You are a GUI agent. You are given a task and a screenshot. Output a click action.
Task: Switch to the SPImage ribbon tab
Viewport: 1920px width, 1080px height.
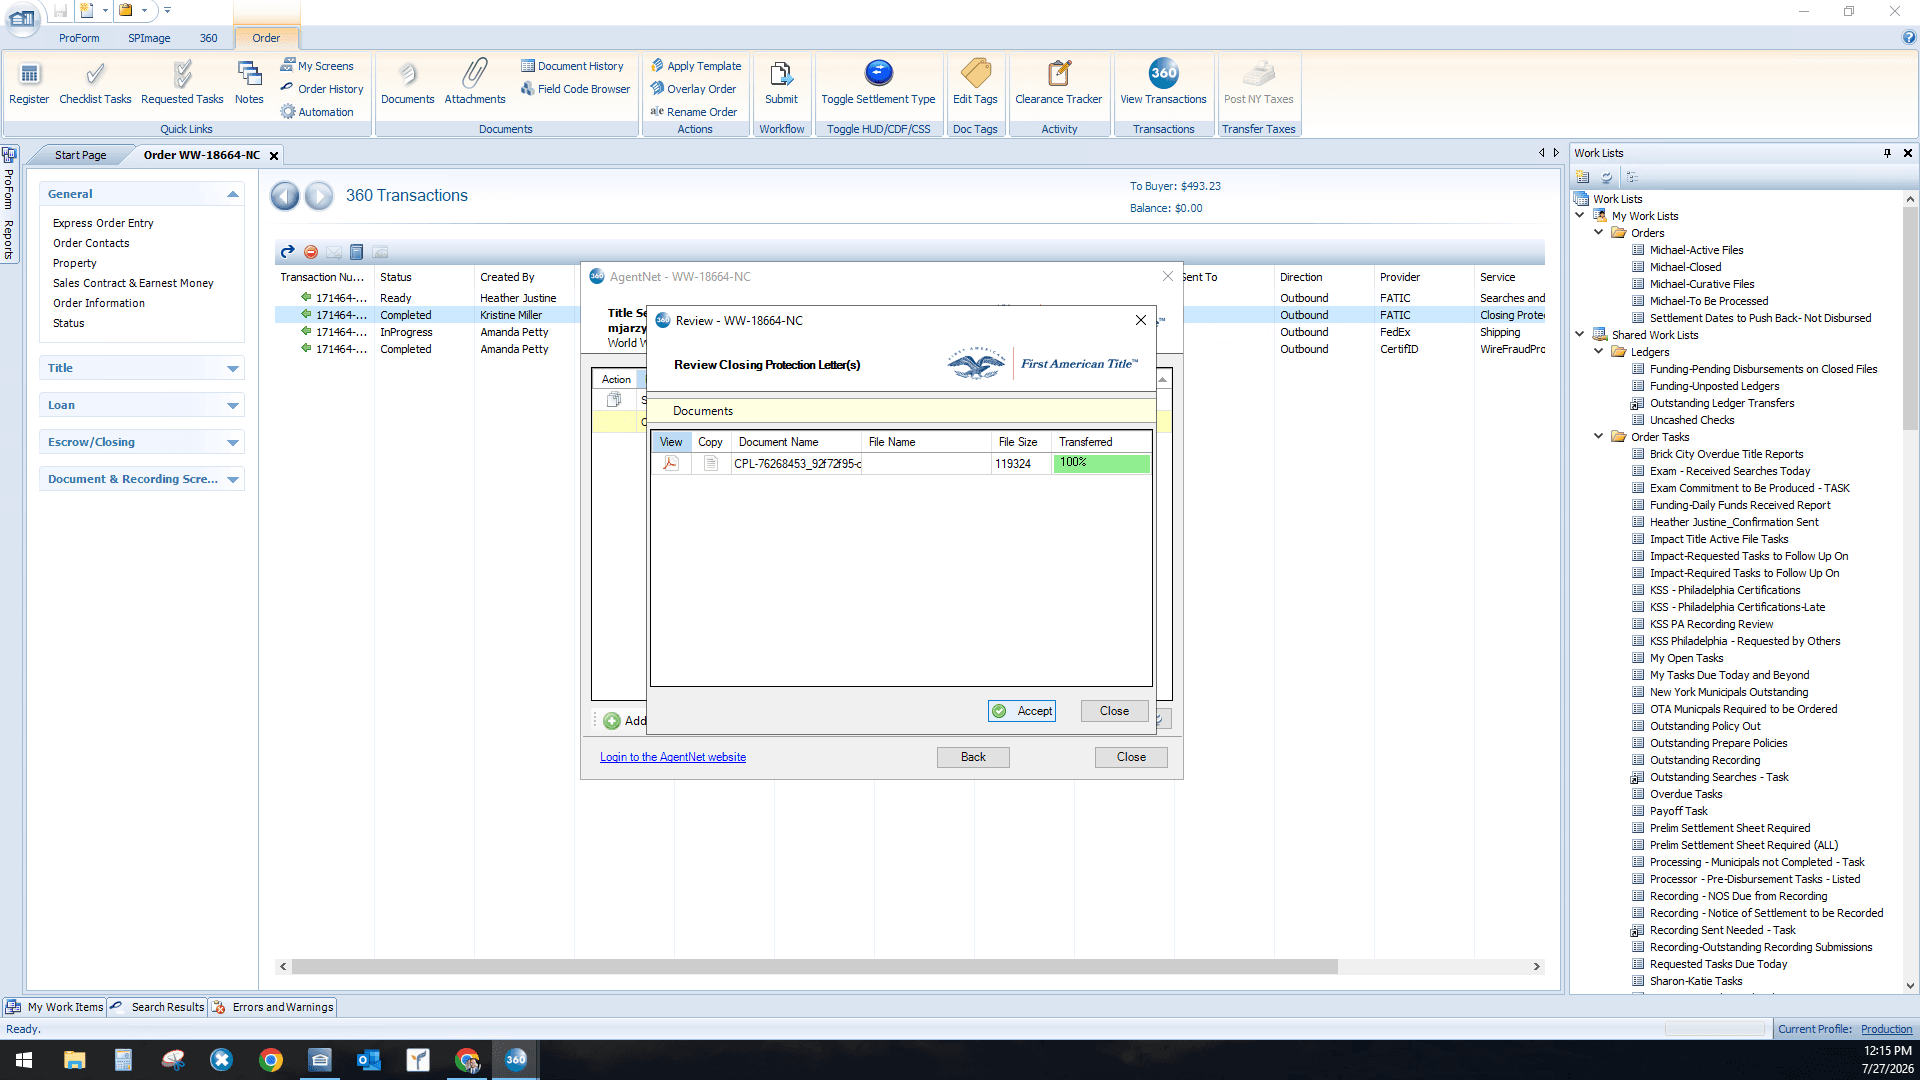point(149,38)
